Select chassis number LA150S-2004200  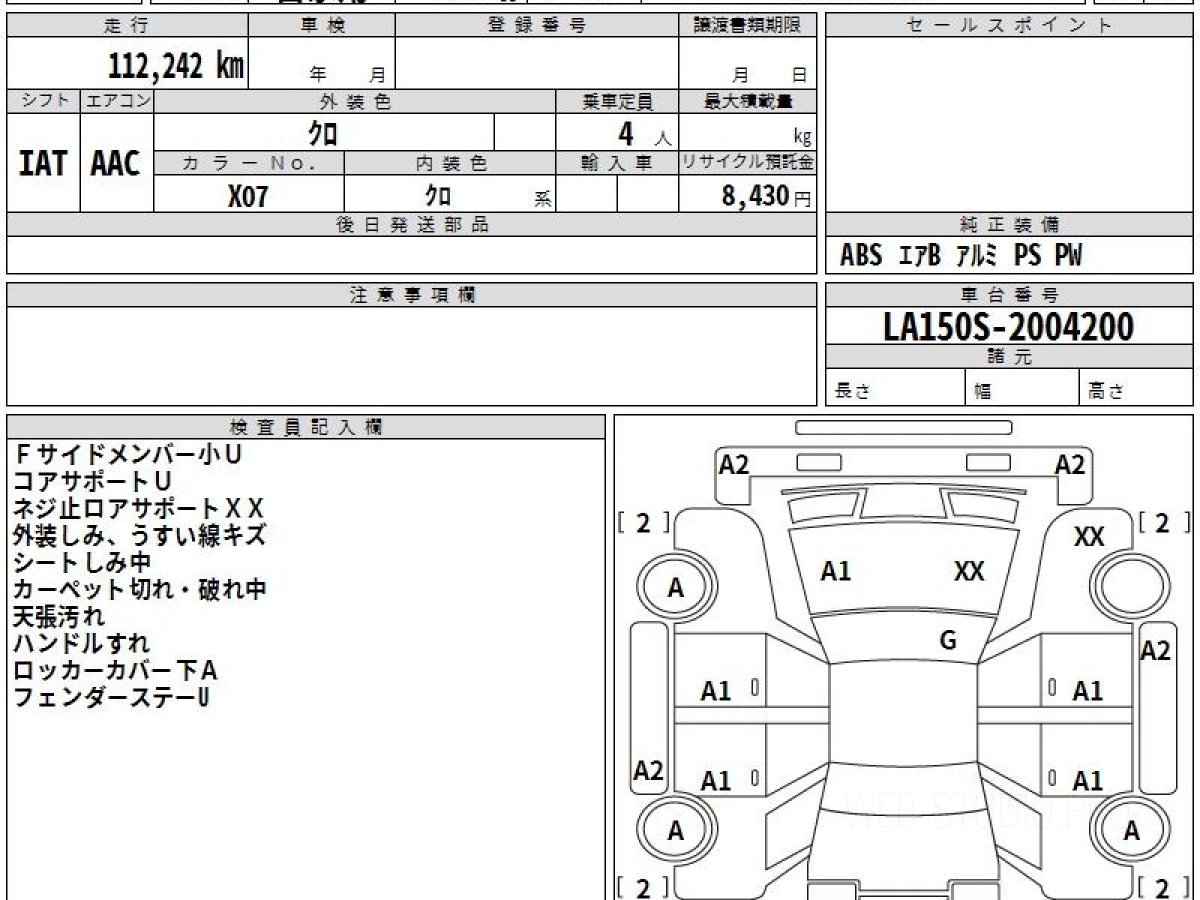(x=1009, y=326)
